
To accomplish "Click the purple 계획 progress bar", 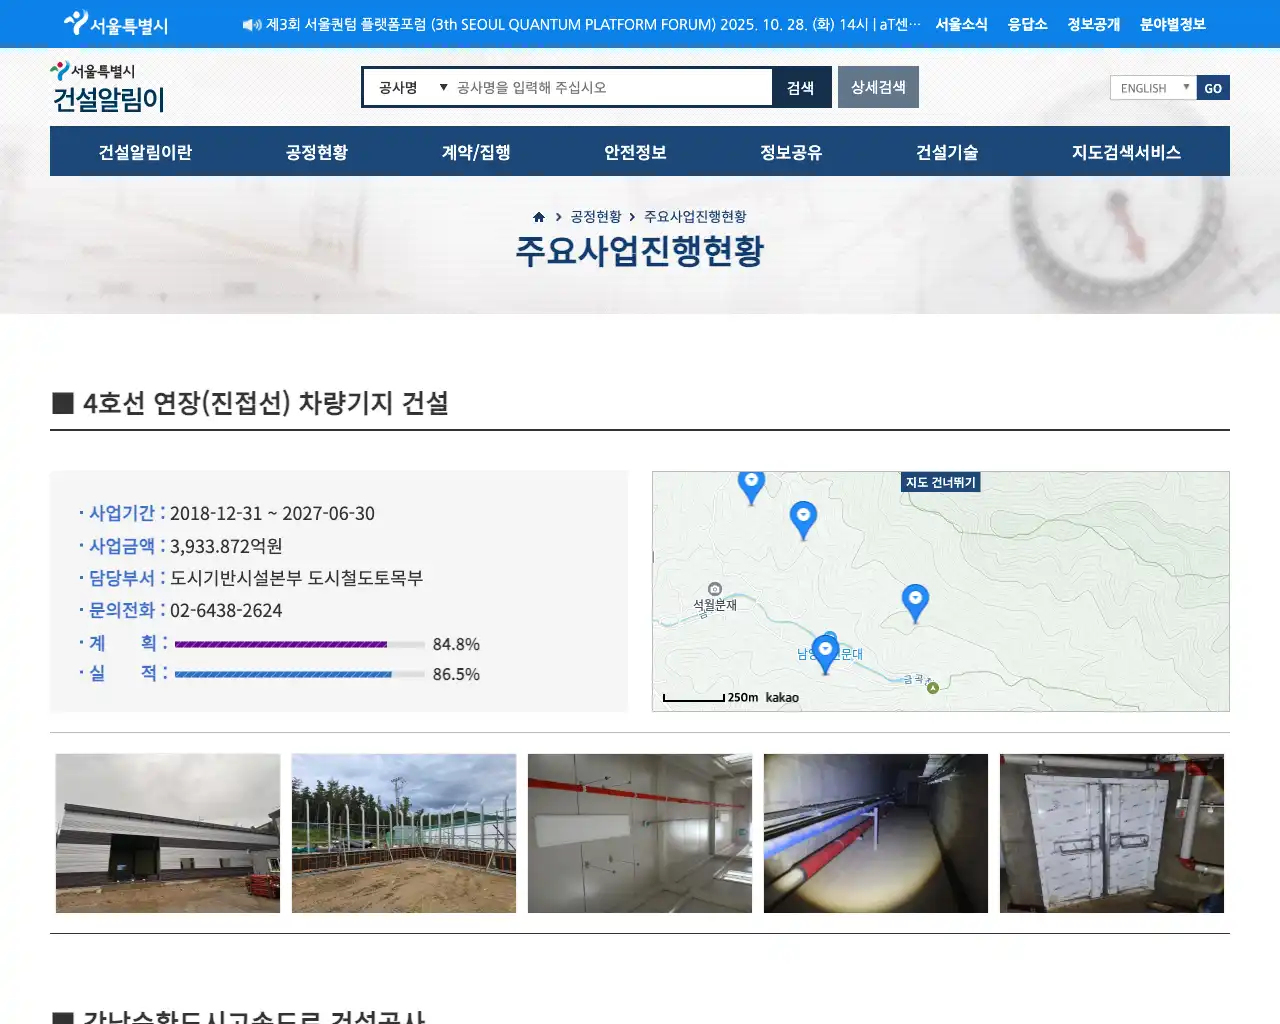I will (281, 645).
